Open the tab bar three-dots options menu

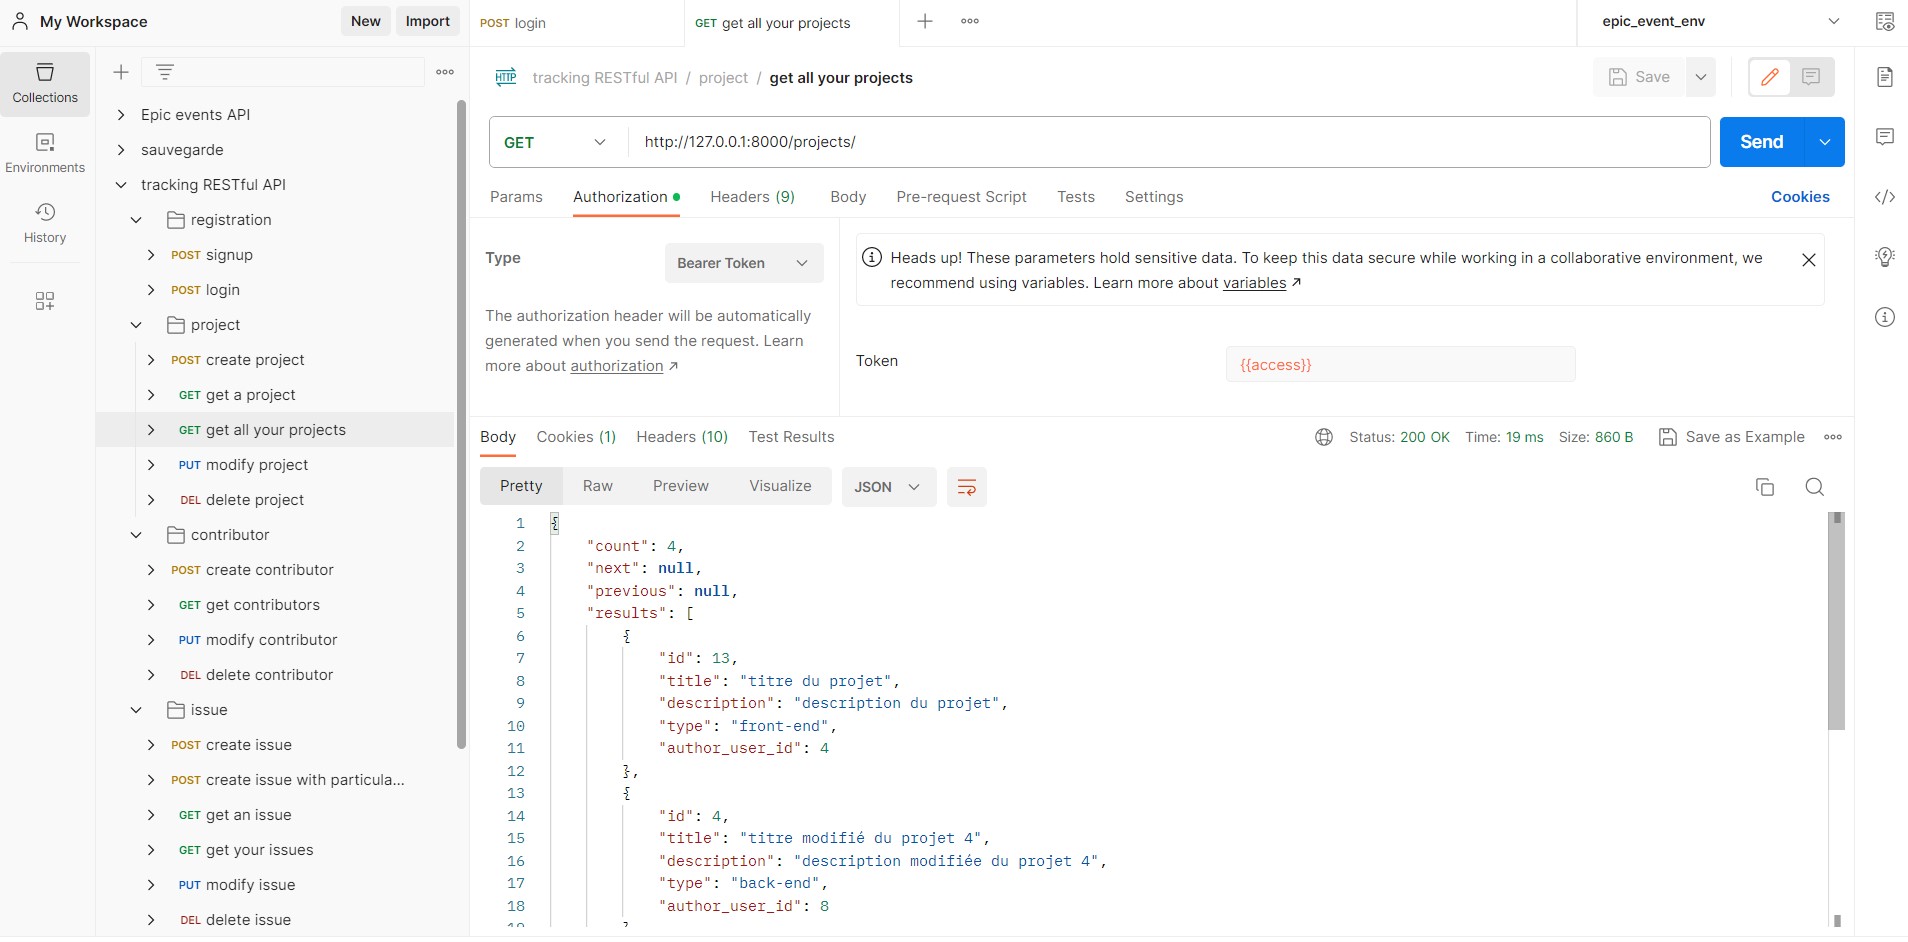point(970,21)
